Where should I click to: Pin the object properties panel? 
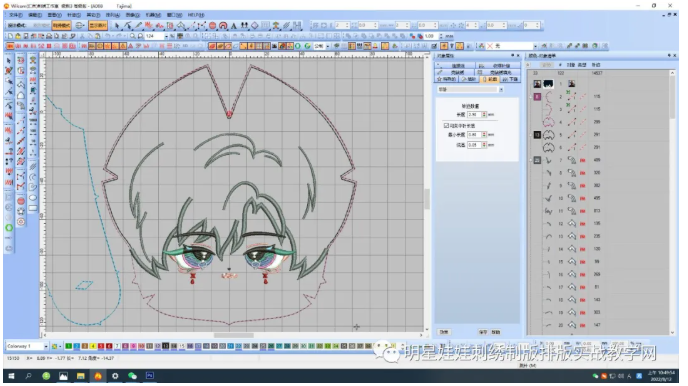[512, 56]
